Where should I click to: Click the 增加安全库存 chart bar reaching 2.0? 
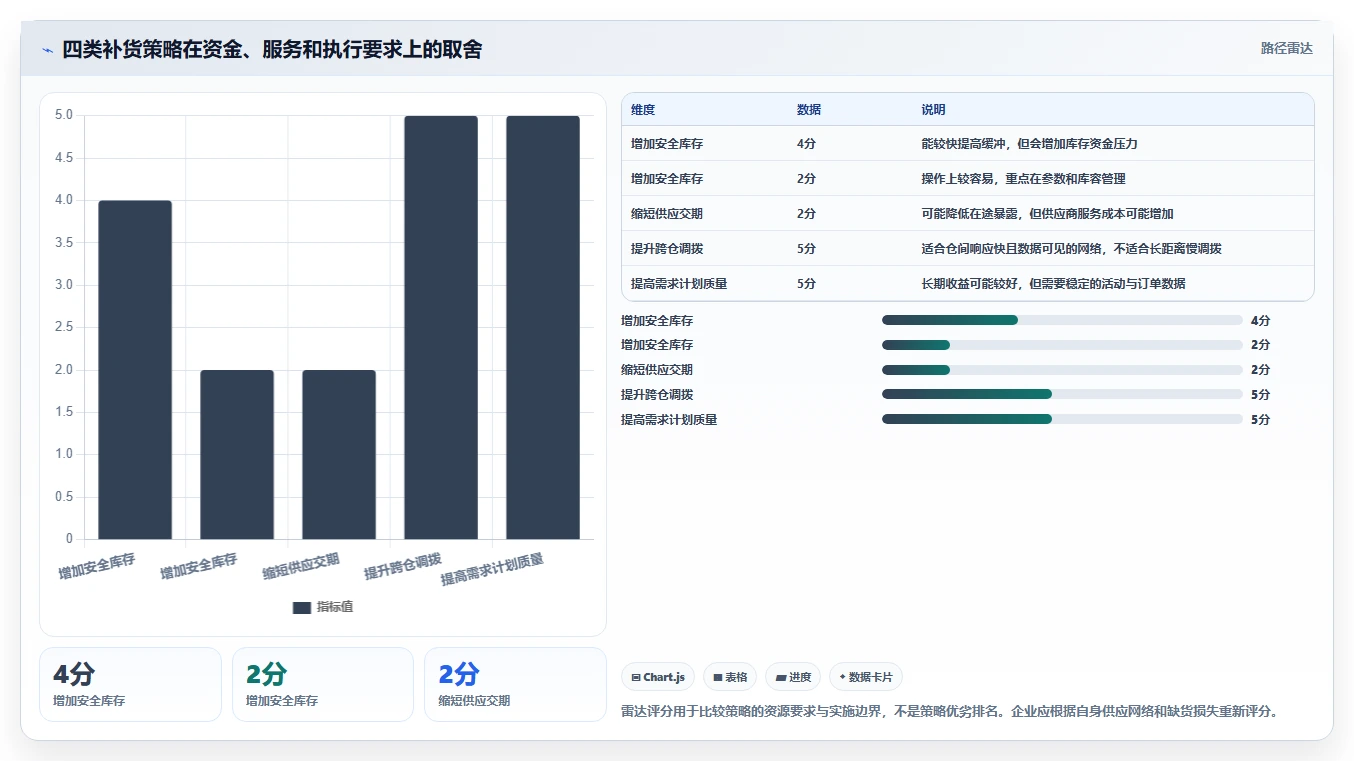coord(237,455)
